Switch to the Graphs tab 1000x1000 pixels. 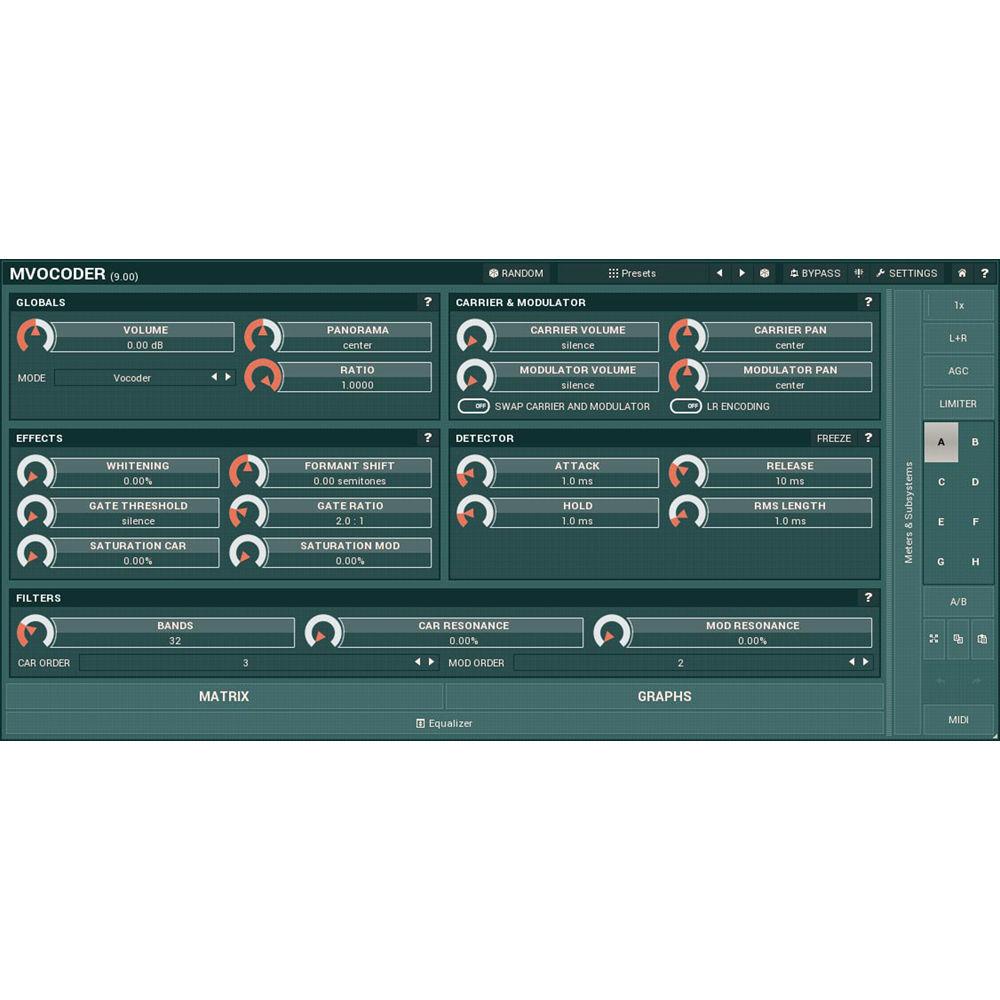(x=664, y=696)
